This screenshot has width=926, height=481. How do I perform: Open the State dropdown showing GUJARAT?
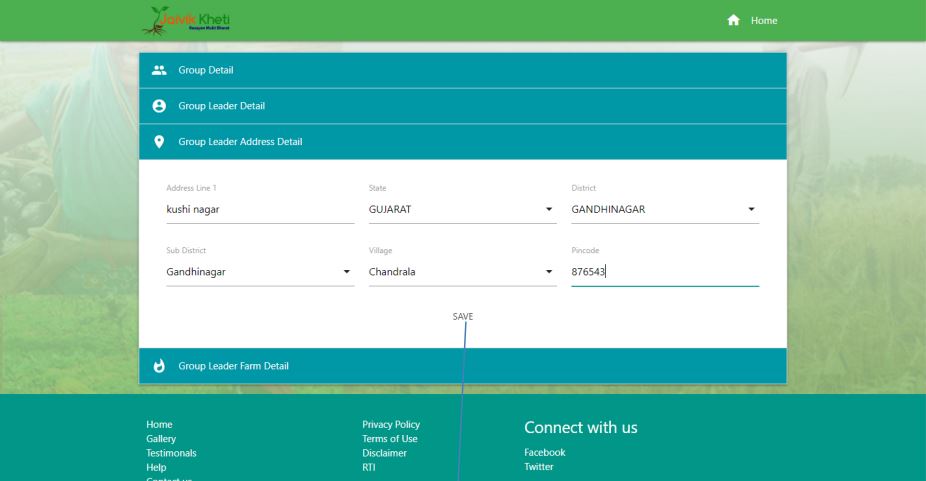(x=462, y=210)
